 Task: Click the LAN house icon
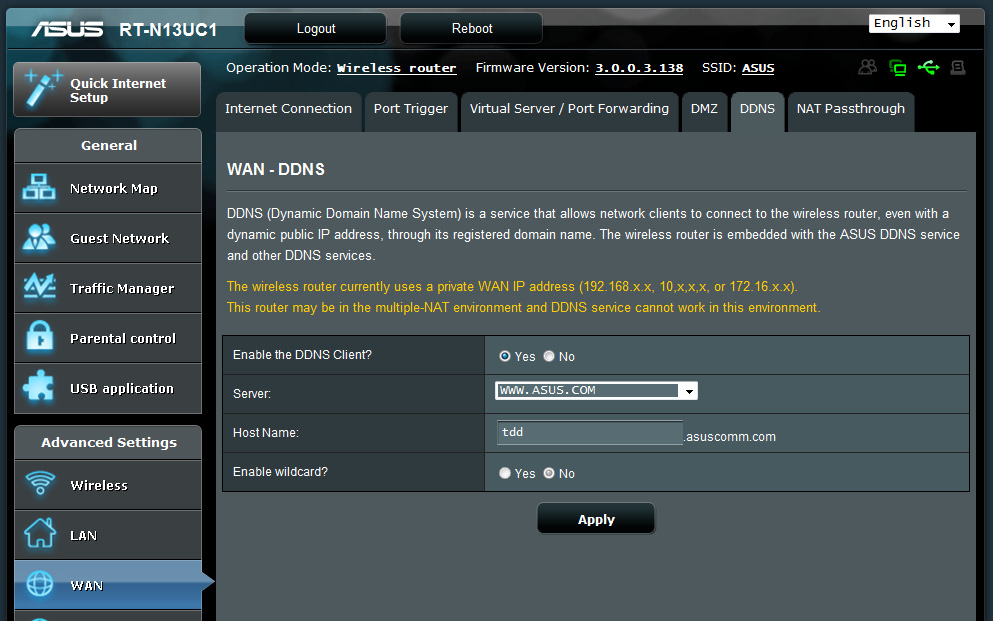(x=41, y=532)
